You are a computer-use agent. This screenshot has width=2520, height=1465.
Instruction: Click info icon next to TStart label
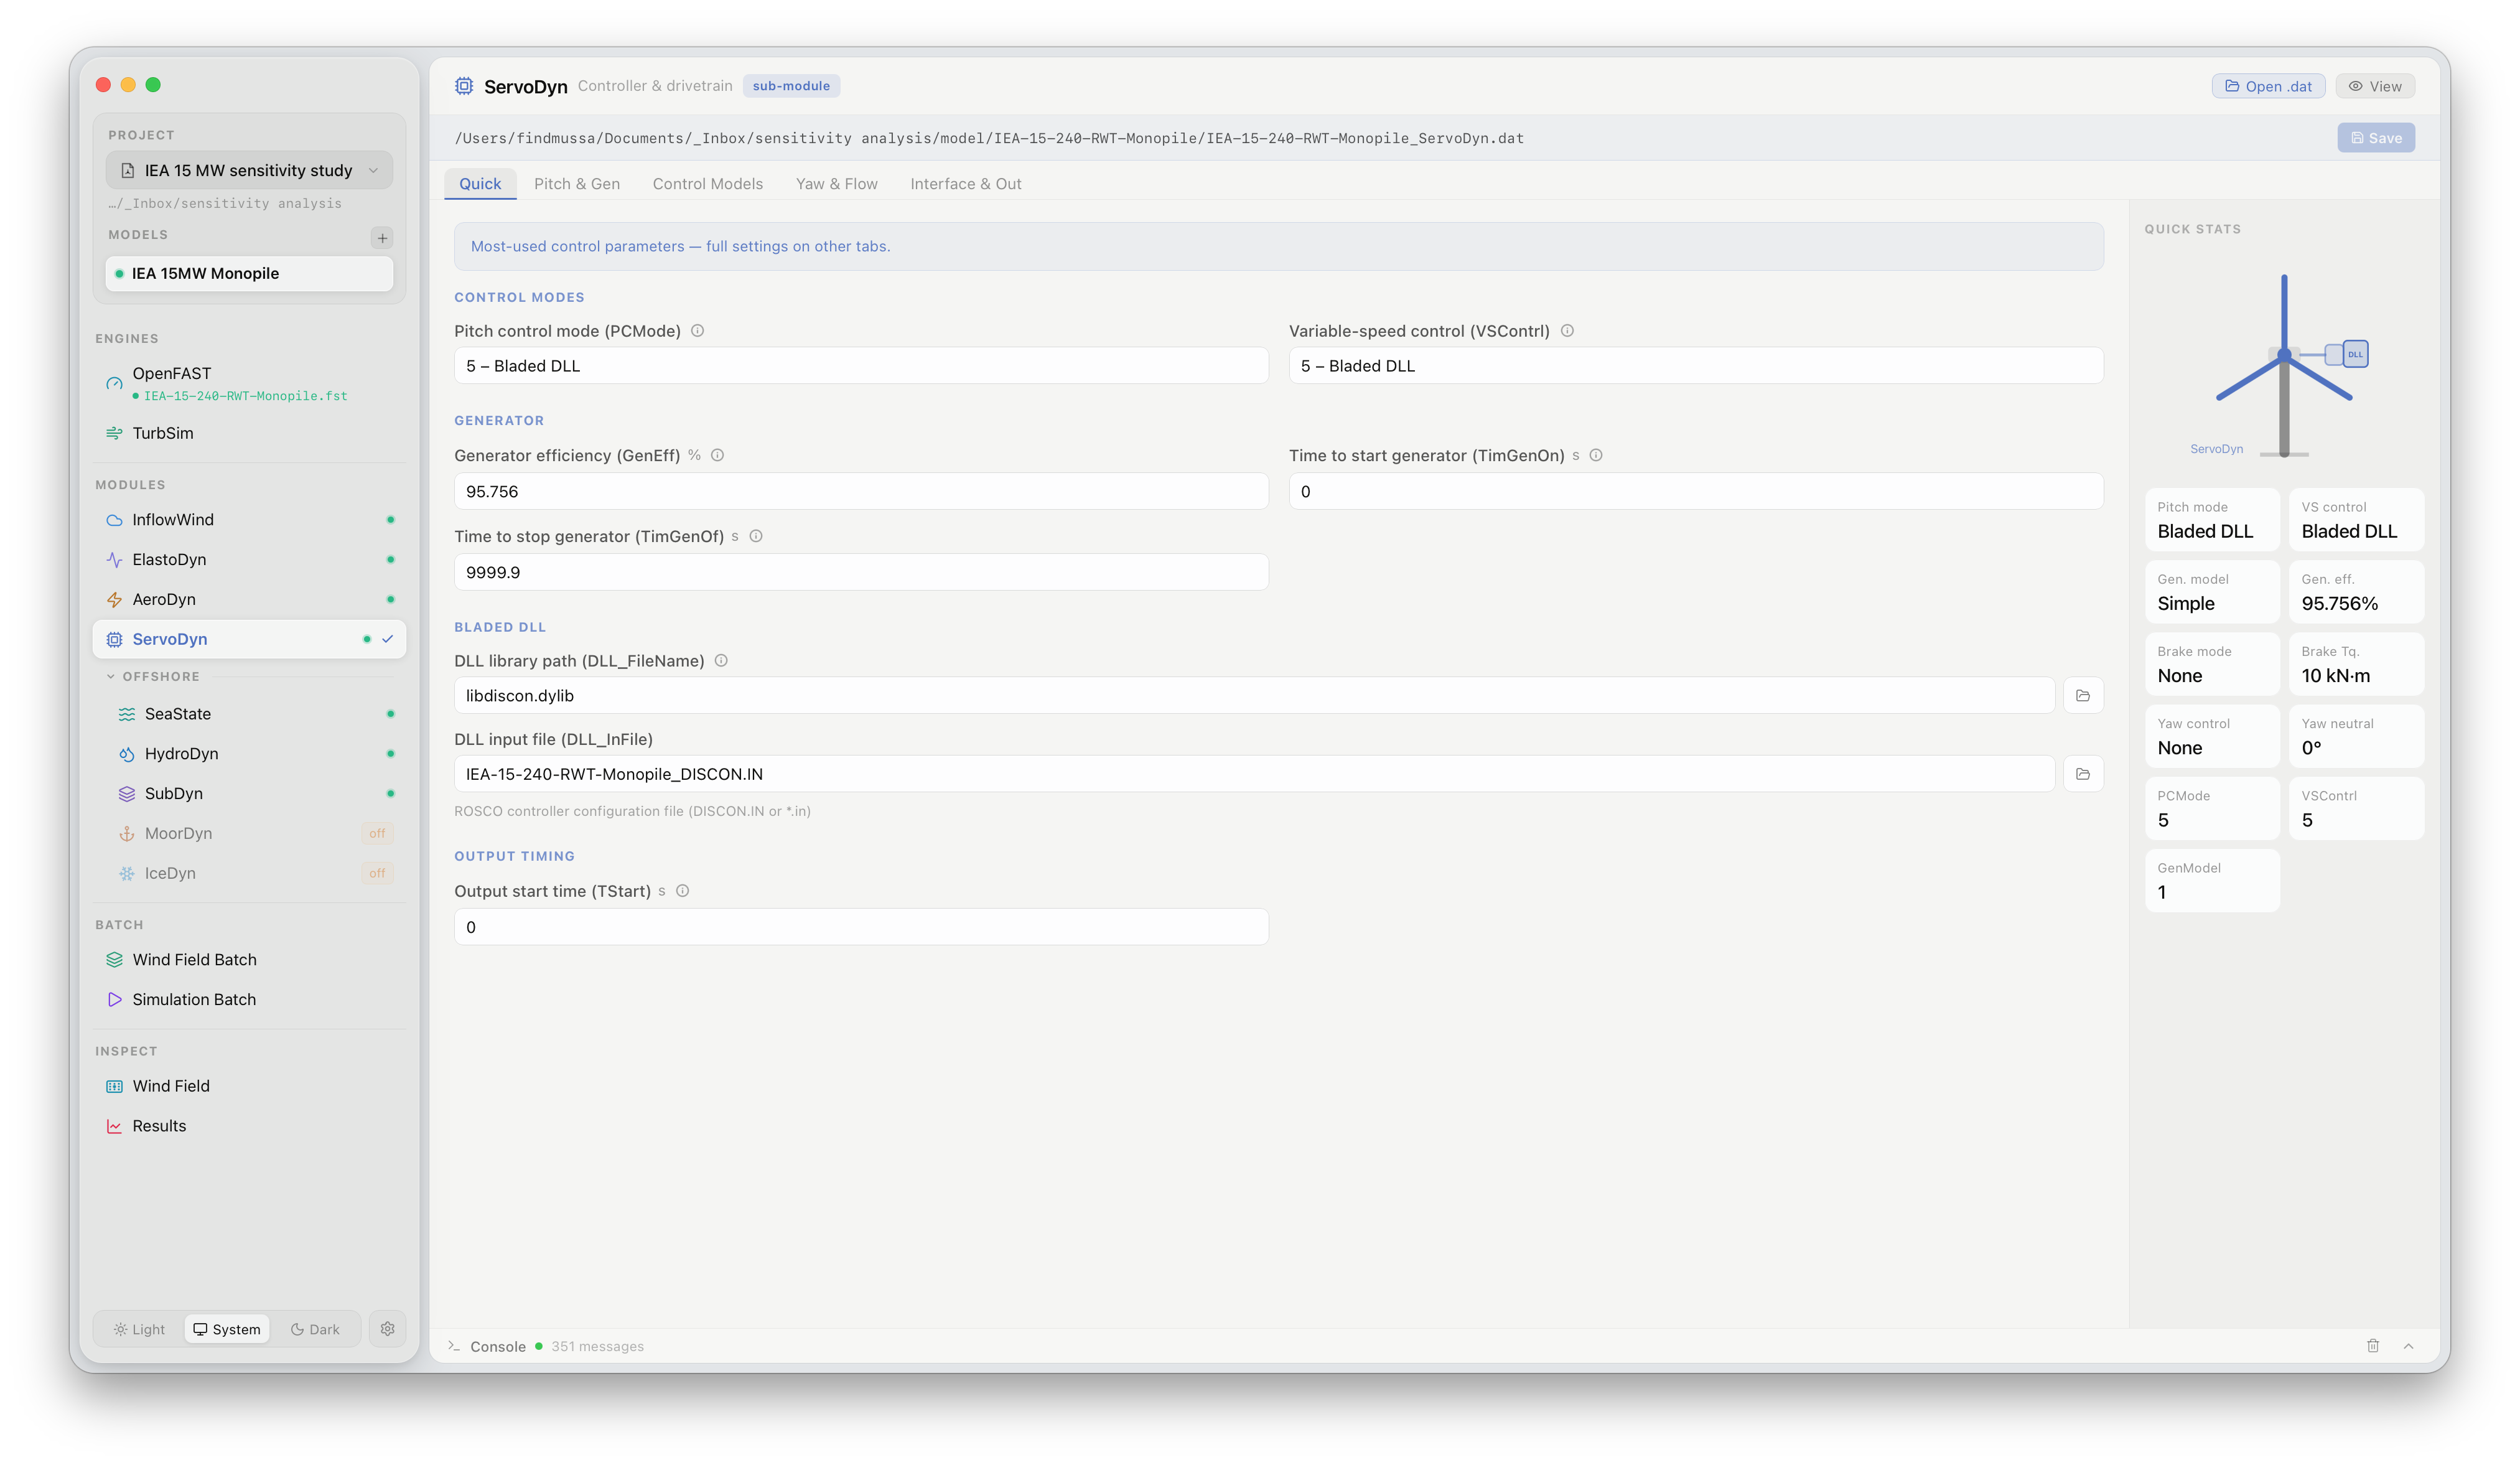click(683, 891)
